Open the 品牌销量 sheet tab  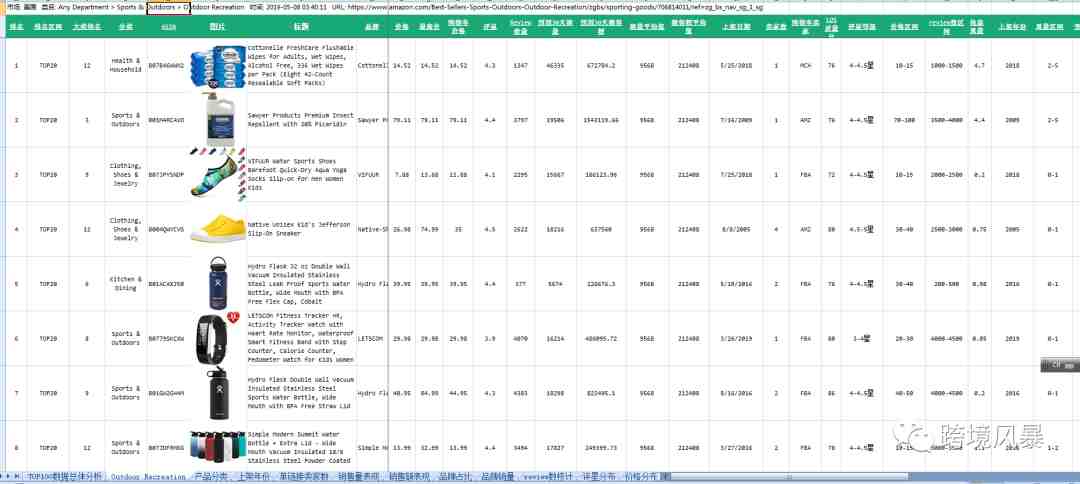(497, 476)
